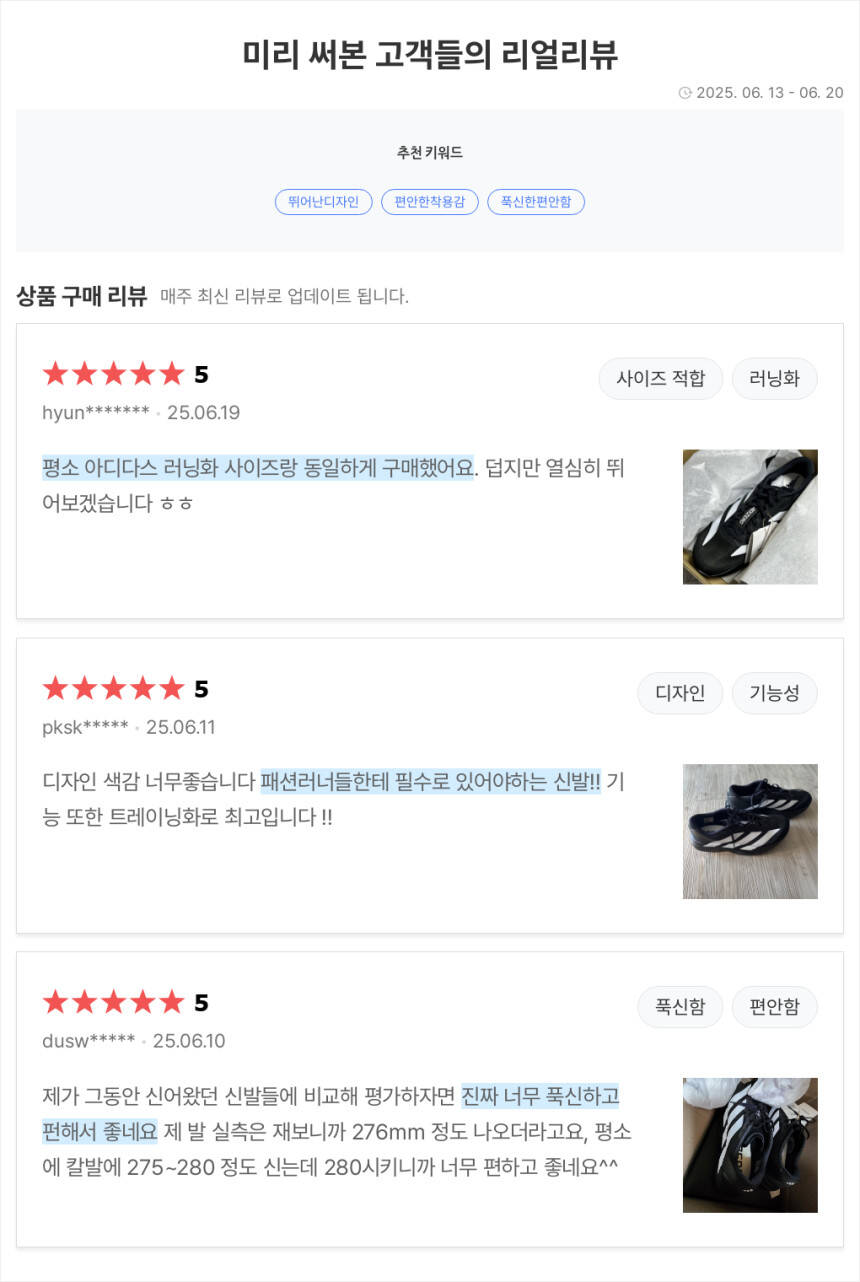Open pksk***** review shoe photo
Screen dimensions: 860x1282
pyautogui.click(x=750, y=831)
